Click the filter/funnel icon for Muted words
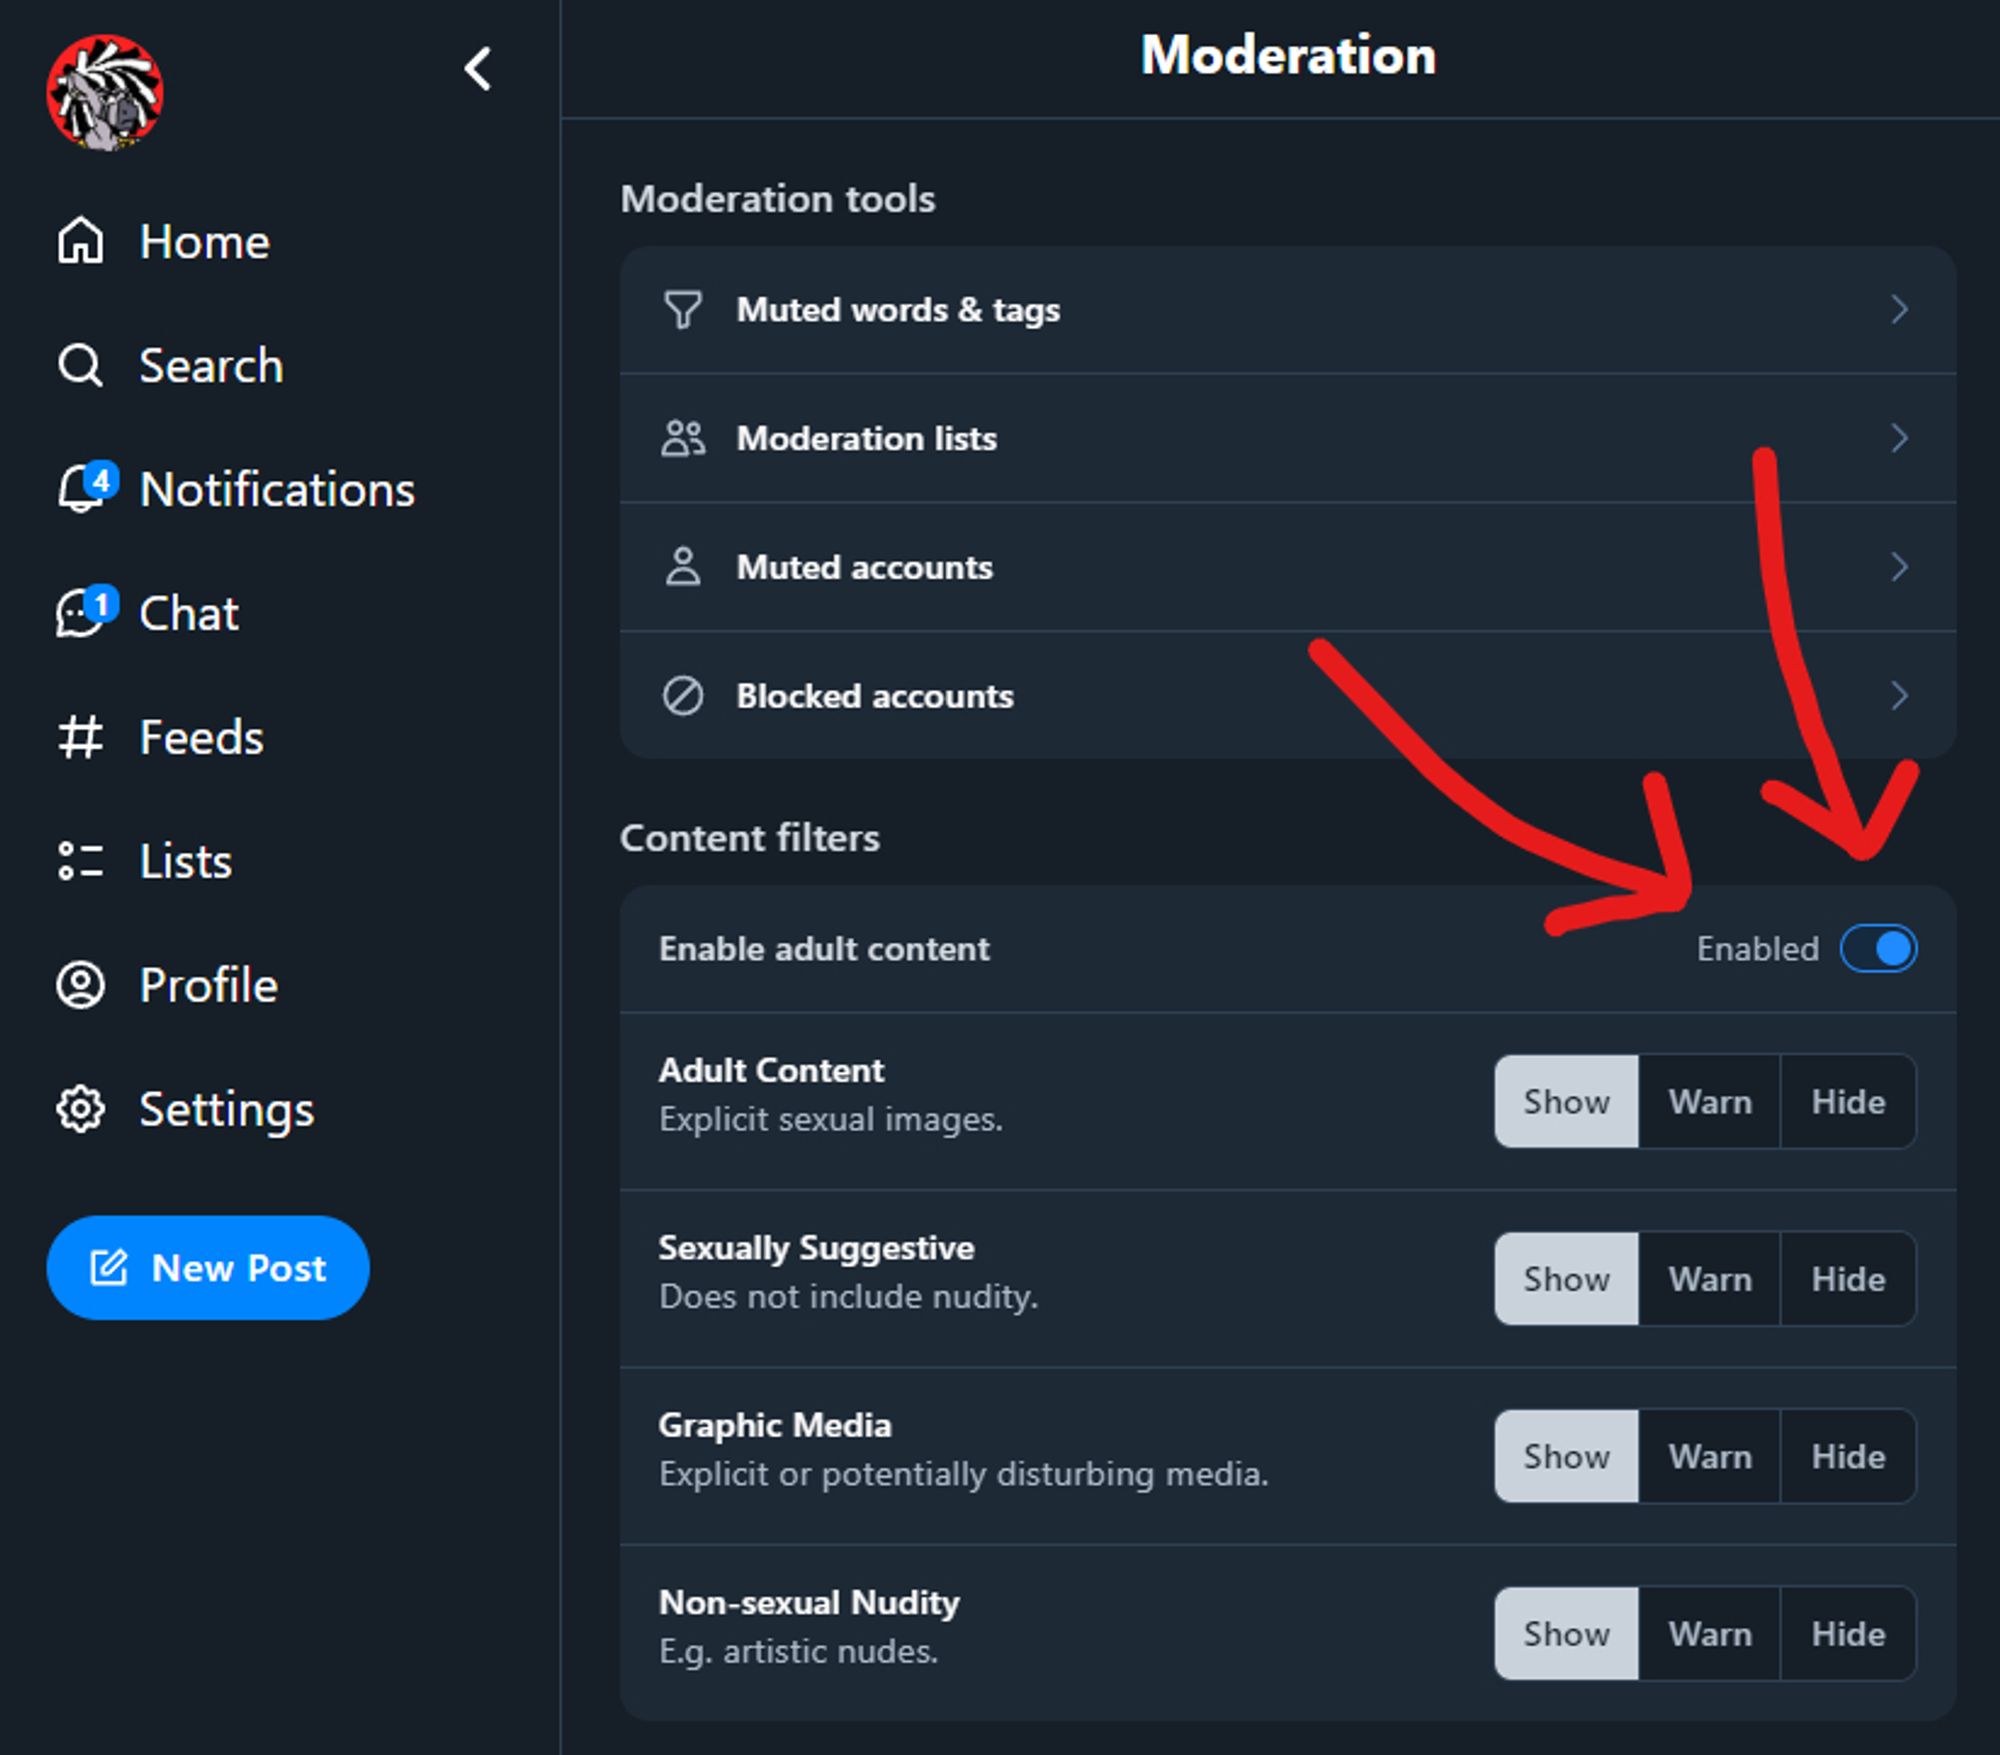This screenshot has width=2000, height=1755. tap(682, 310)
